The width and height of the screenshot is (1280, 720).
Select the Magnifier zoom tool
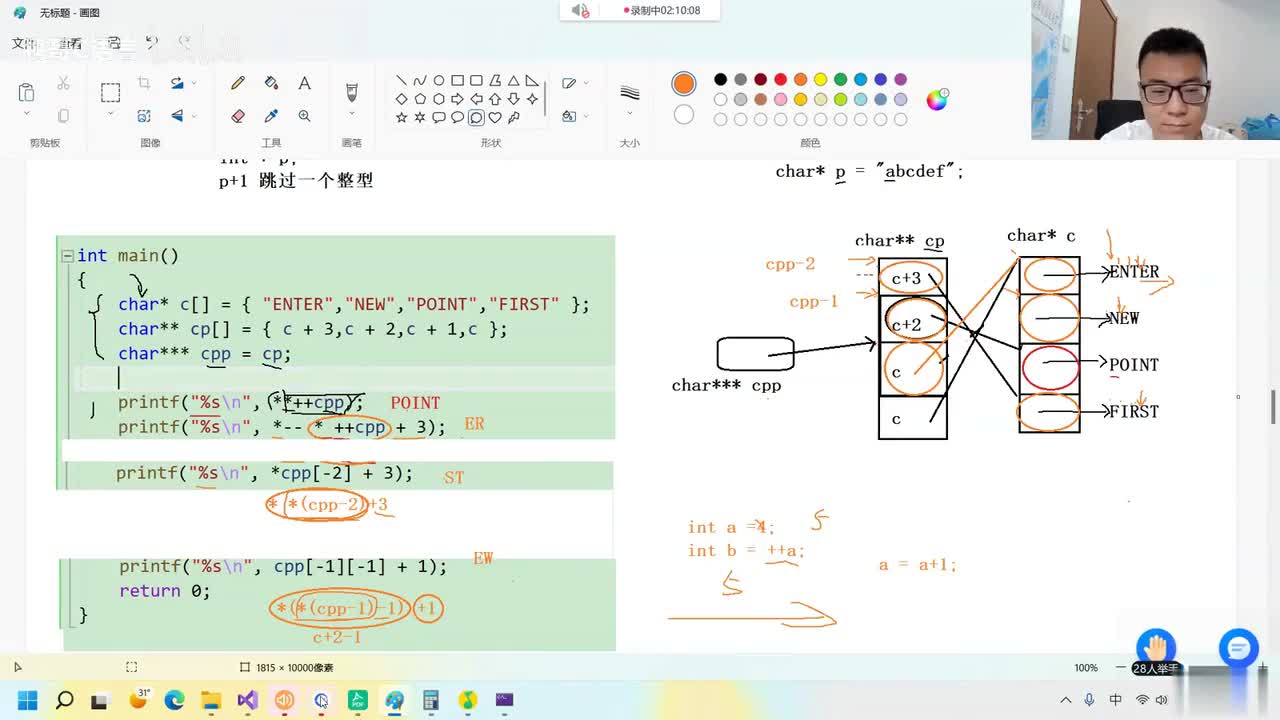click(304, 116)
